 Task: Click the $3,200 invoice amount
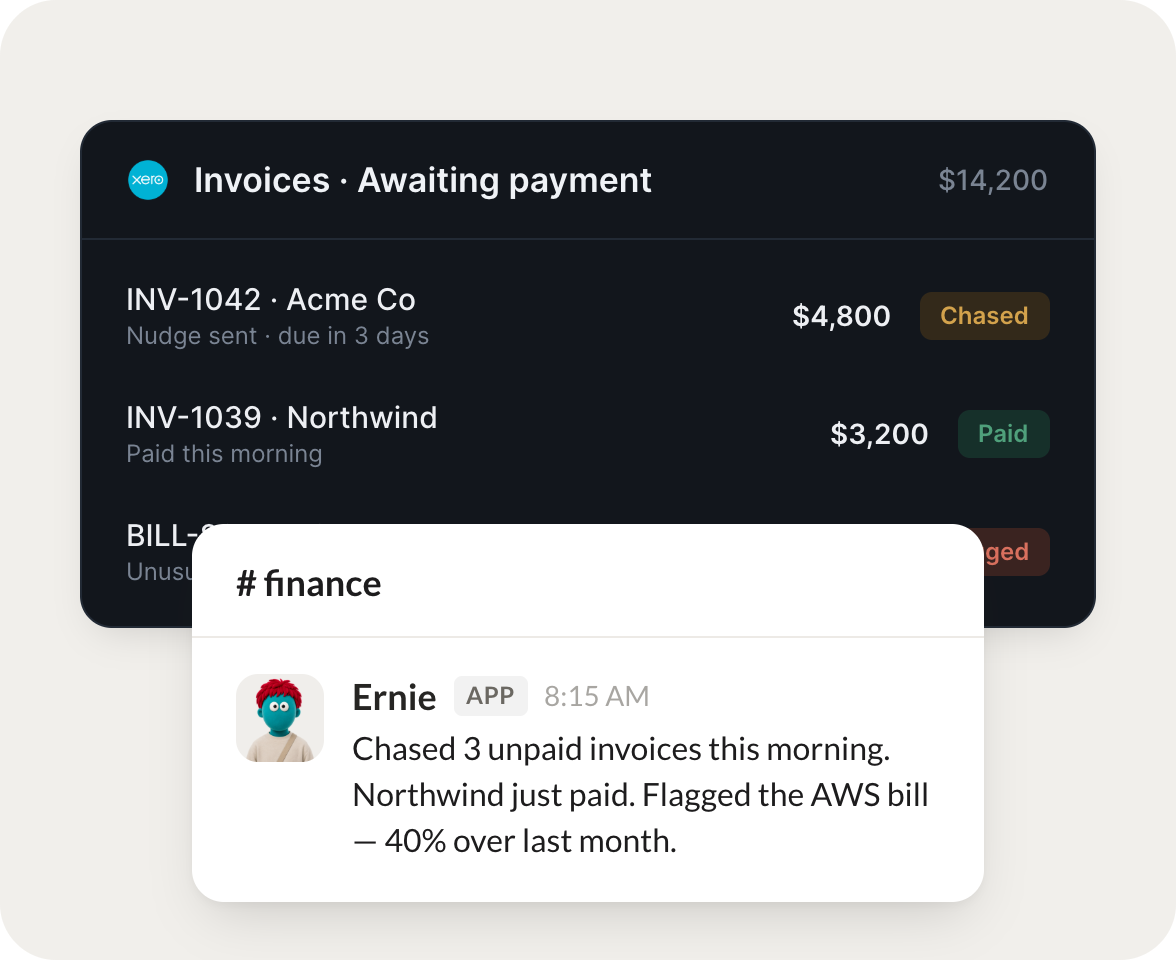(x=879, y=434)
